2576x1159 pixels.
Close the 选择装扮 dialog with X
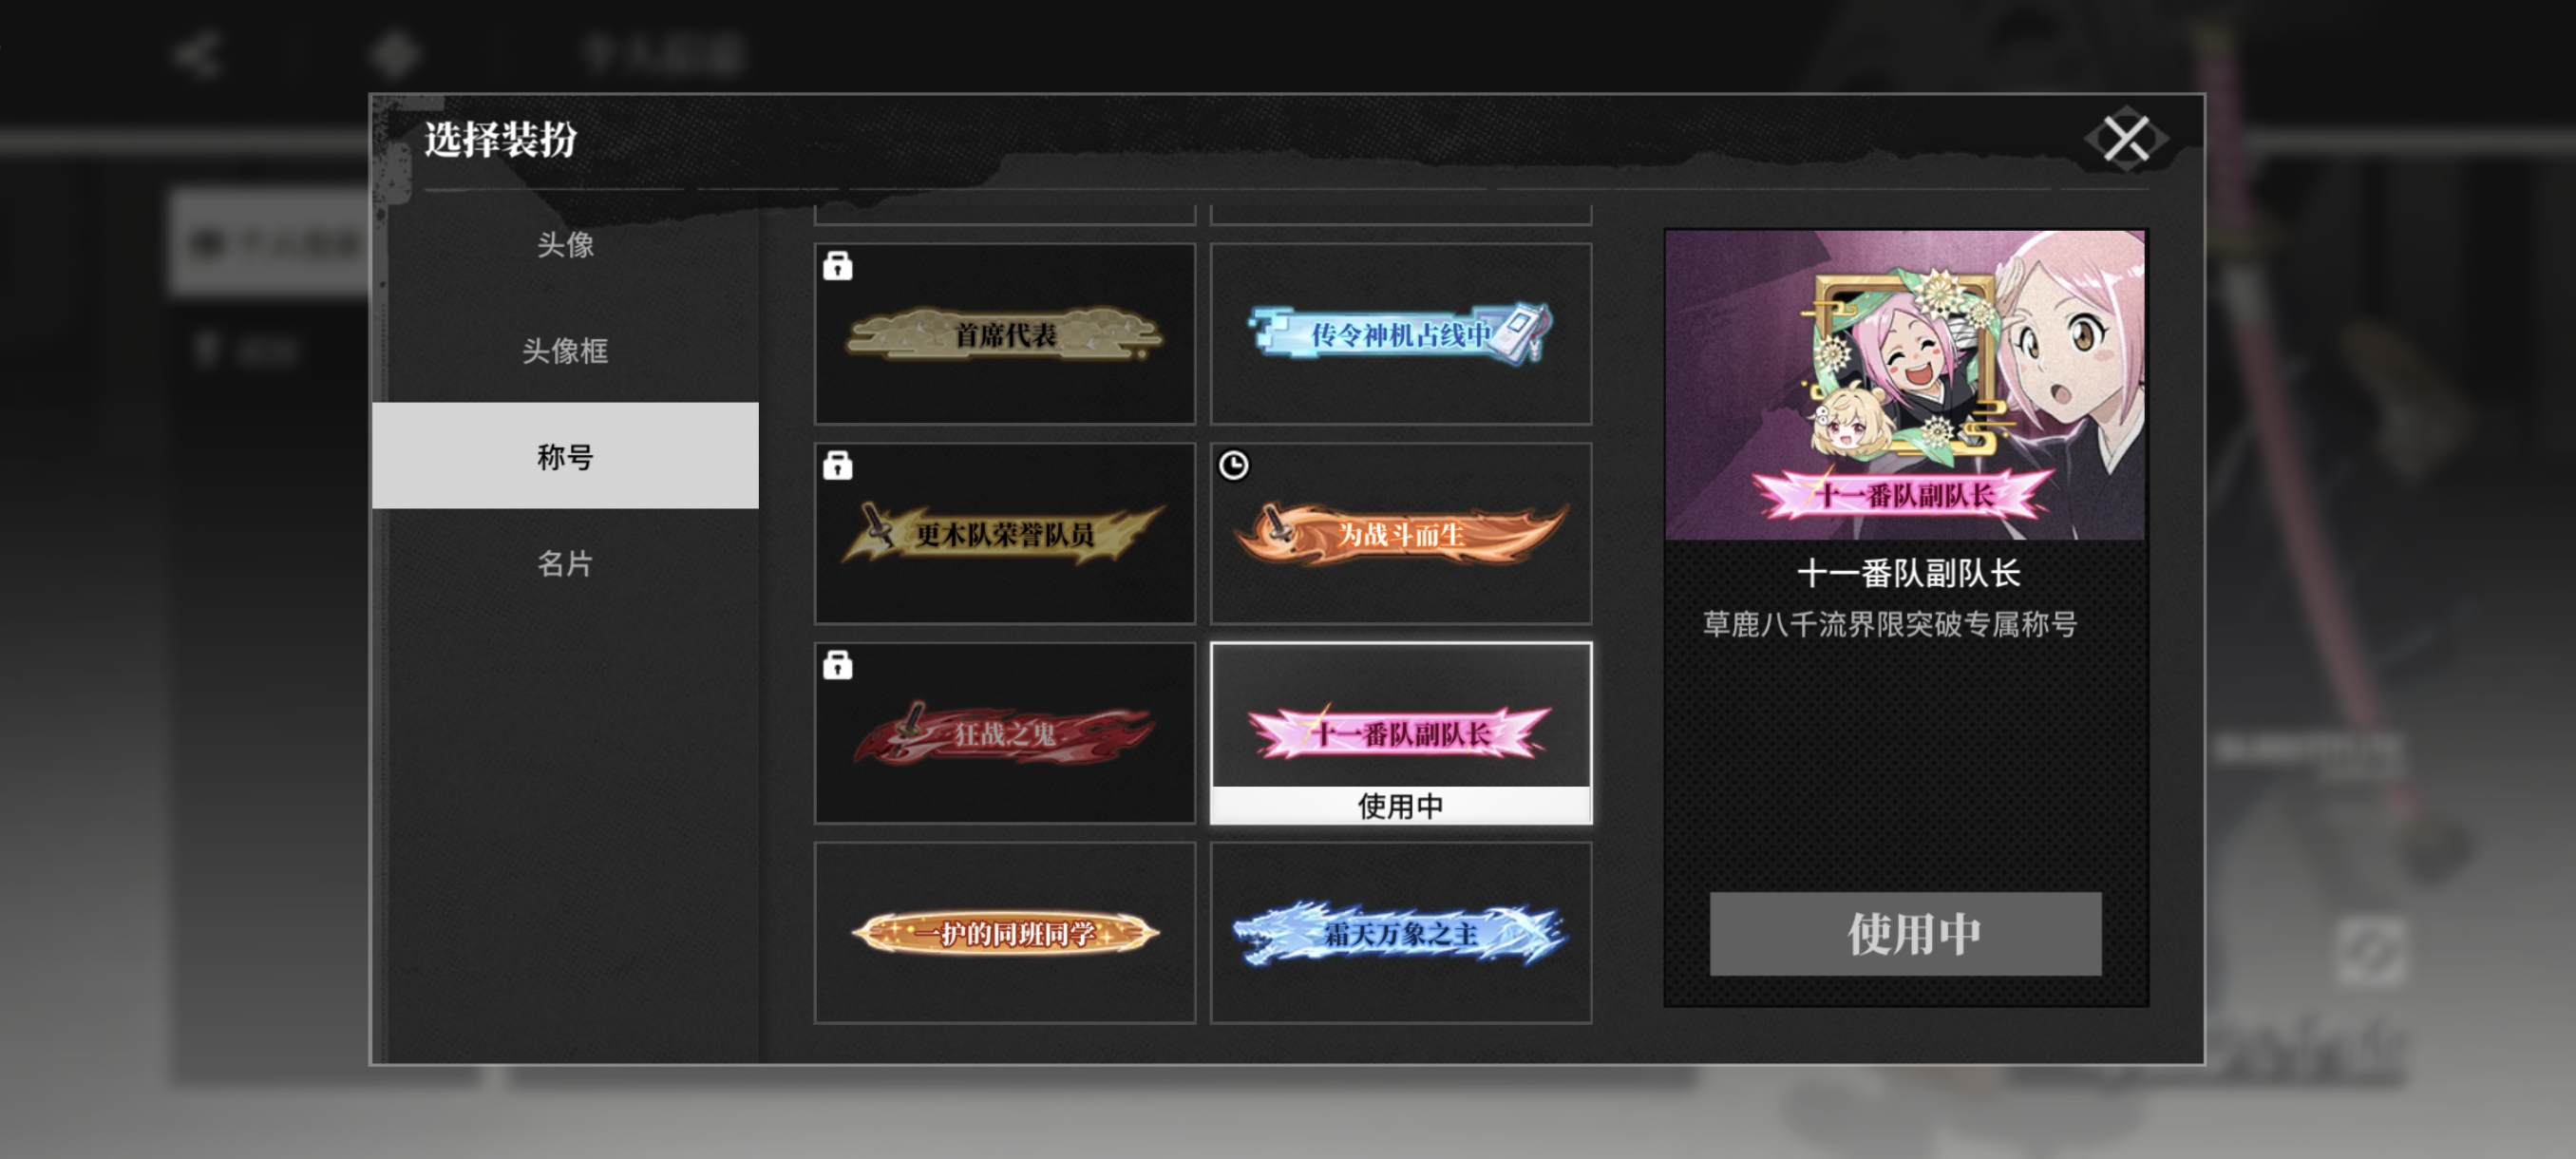point(2126,138)
